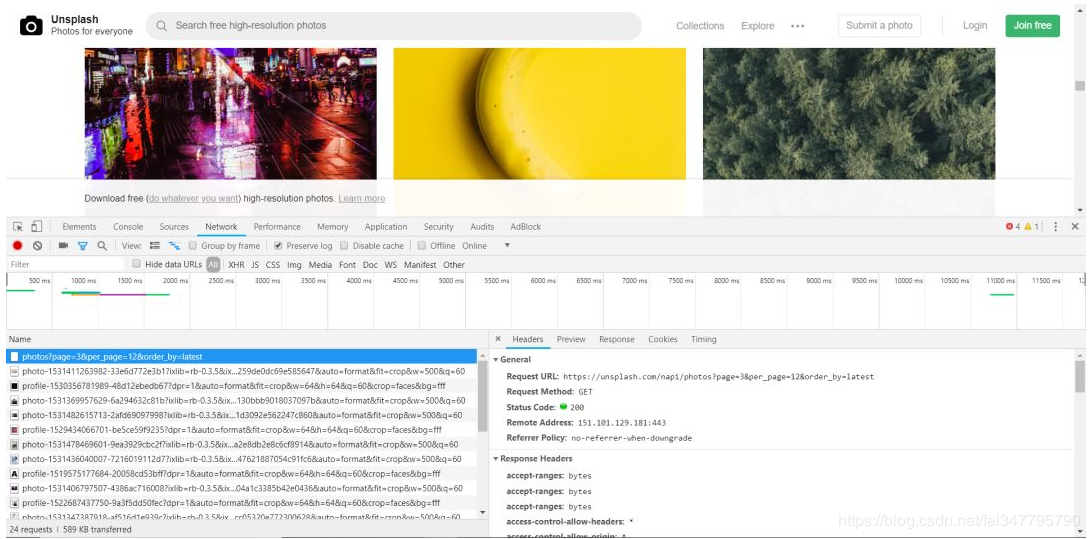Switch to the Memory tab
Image resolution: width=1090 pixels, height=539 pixels.
tap(332, 227)
